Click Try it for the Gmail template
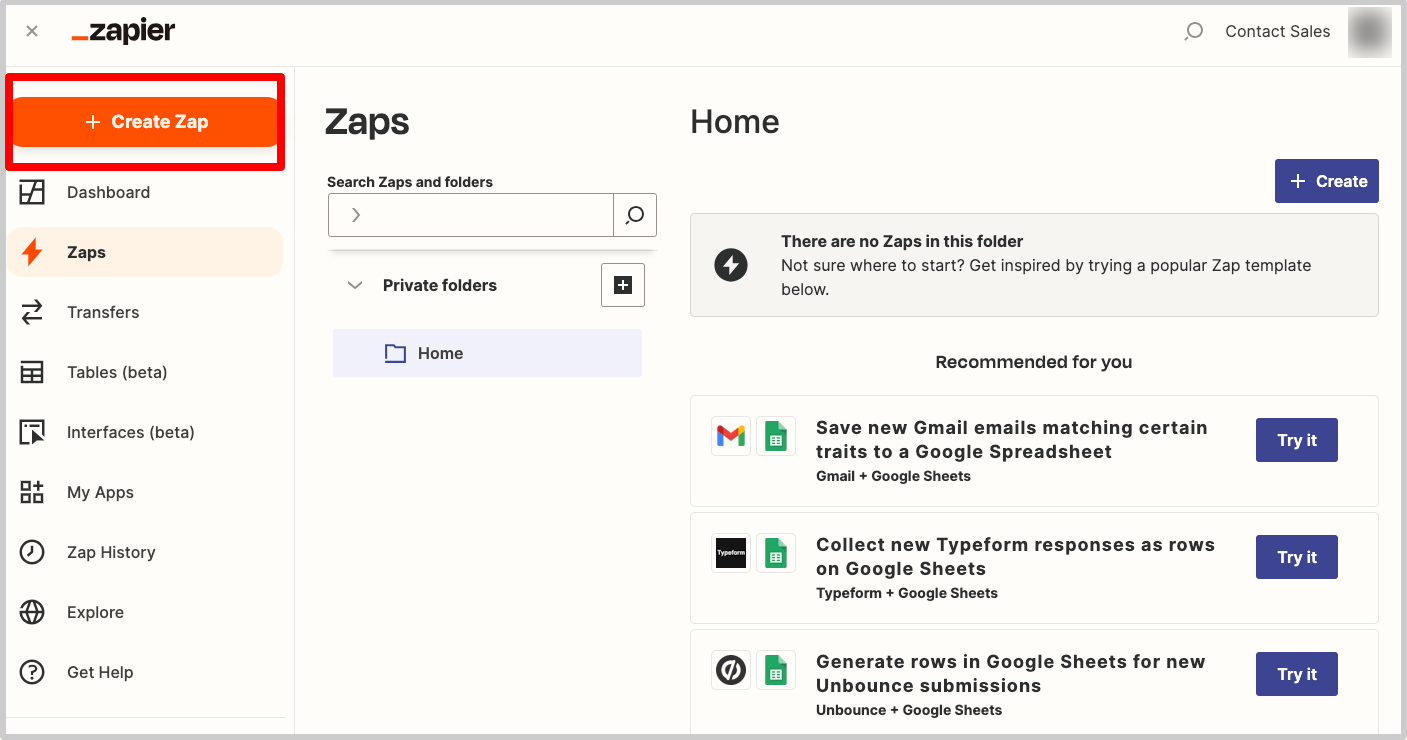 pos(1297,440)
